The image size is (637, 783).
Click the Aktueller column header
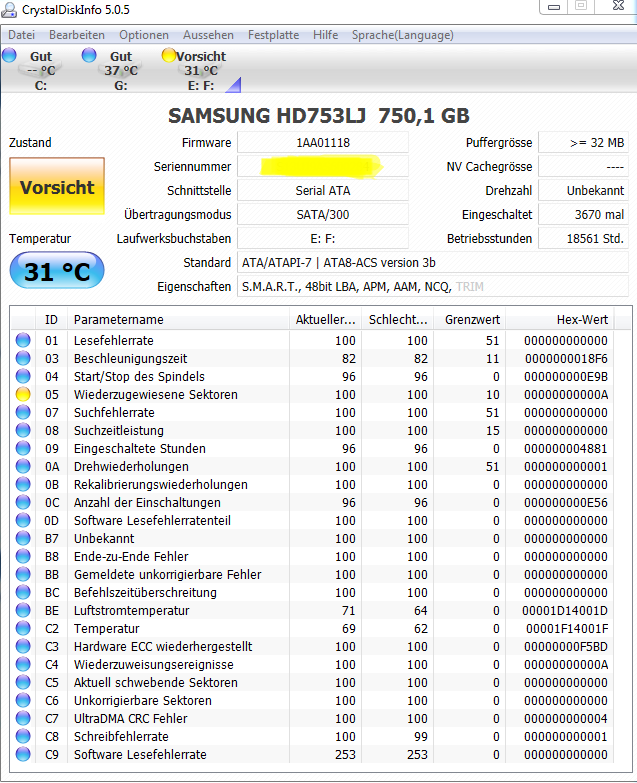point(325,320)
